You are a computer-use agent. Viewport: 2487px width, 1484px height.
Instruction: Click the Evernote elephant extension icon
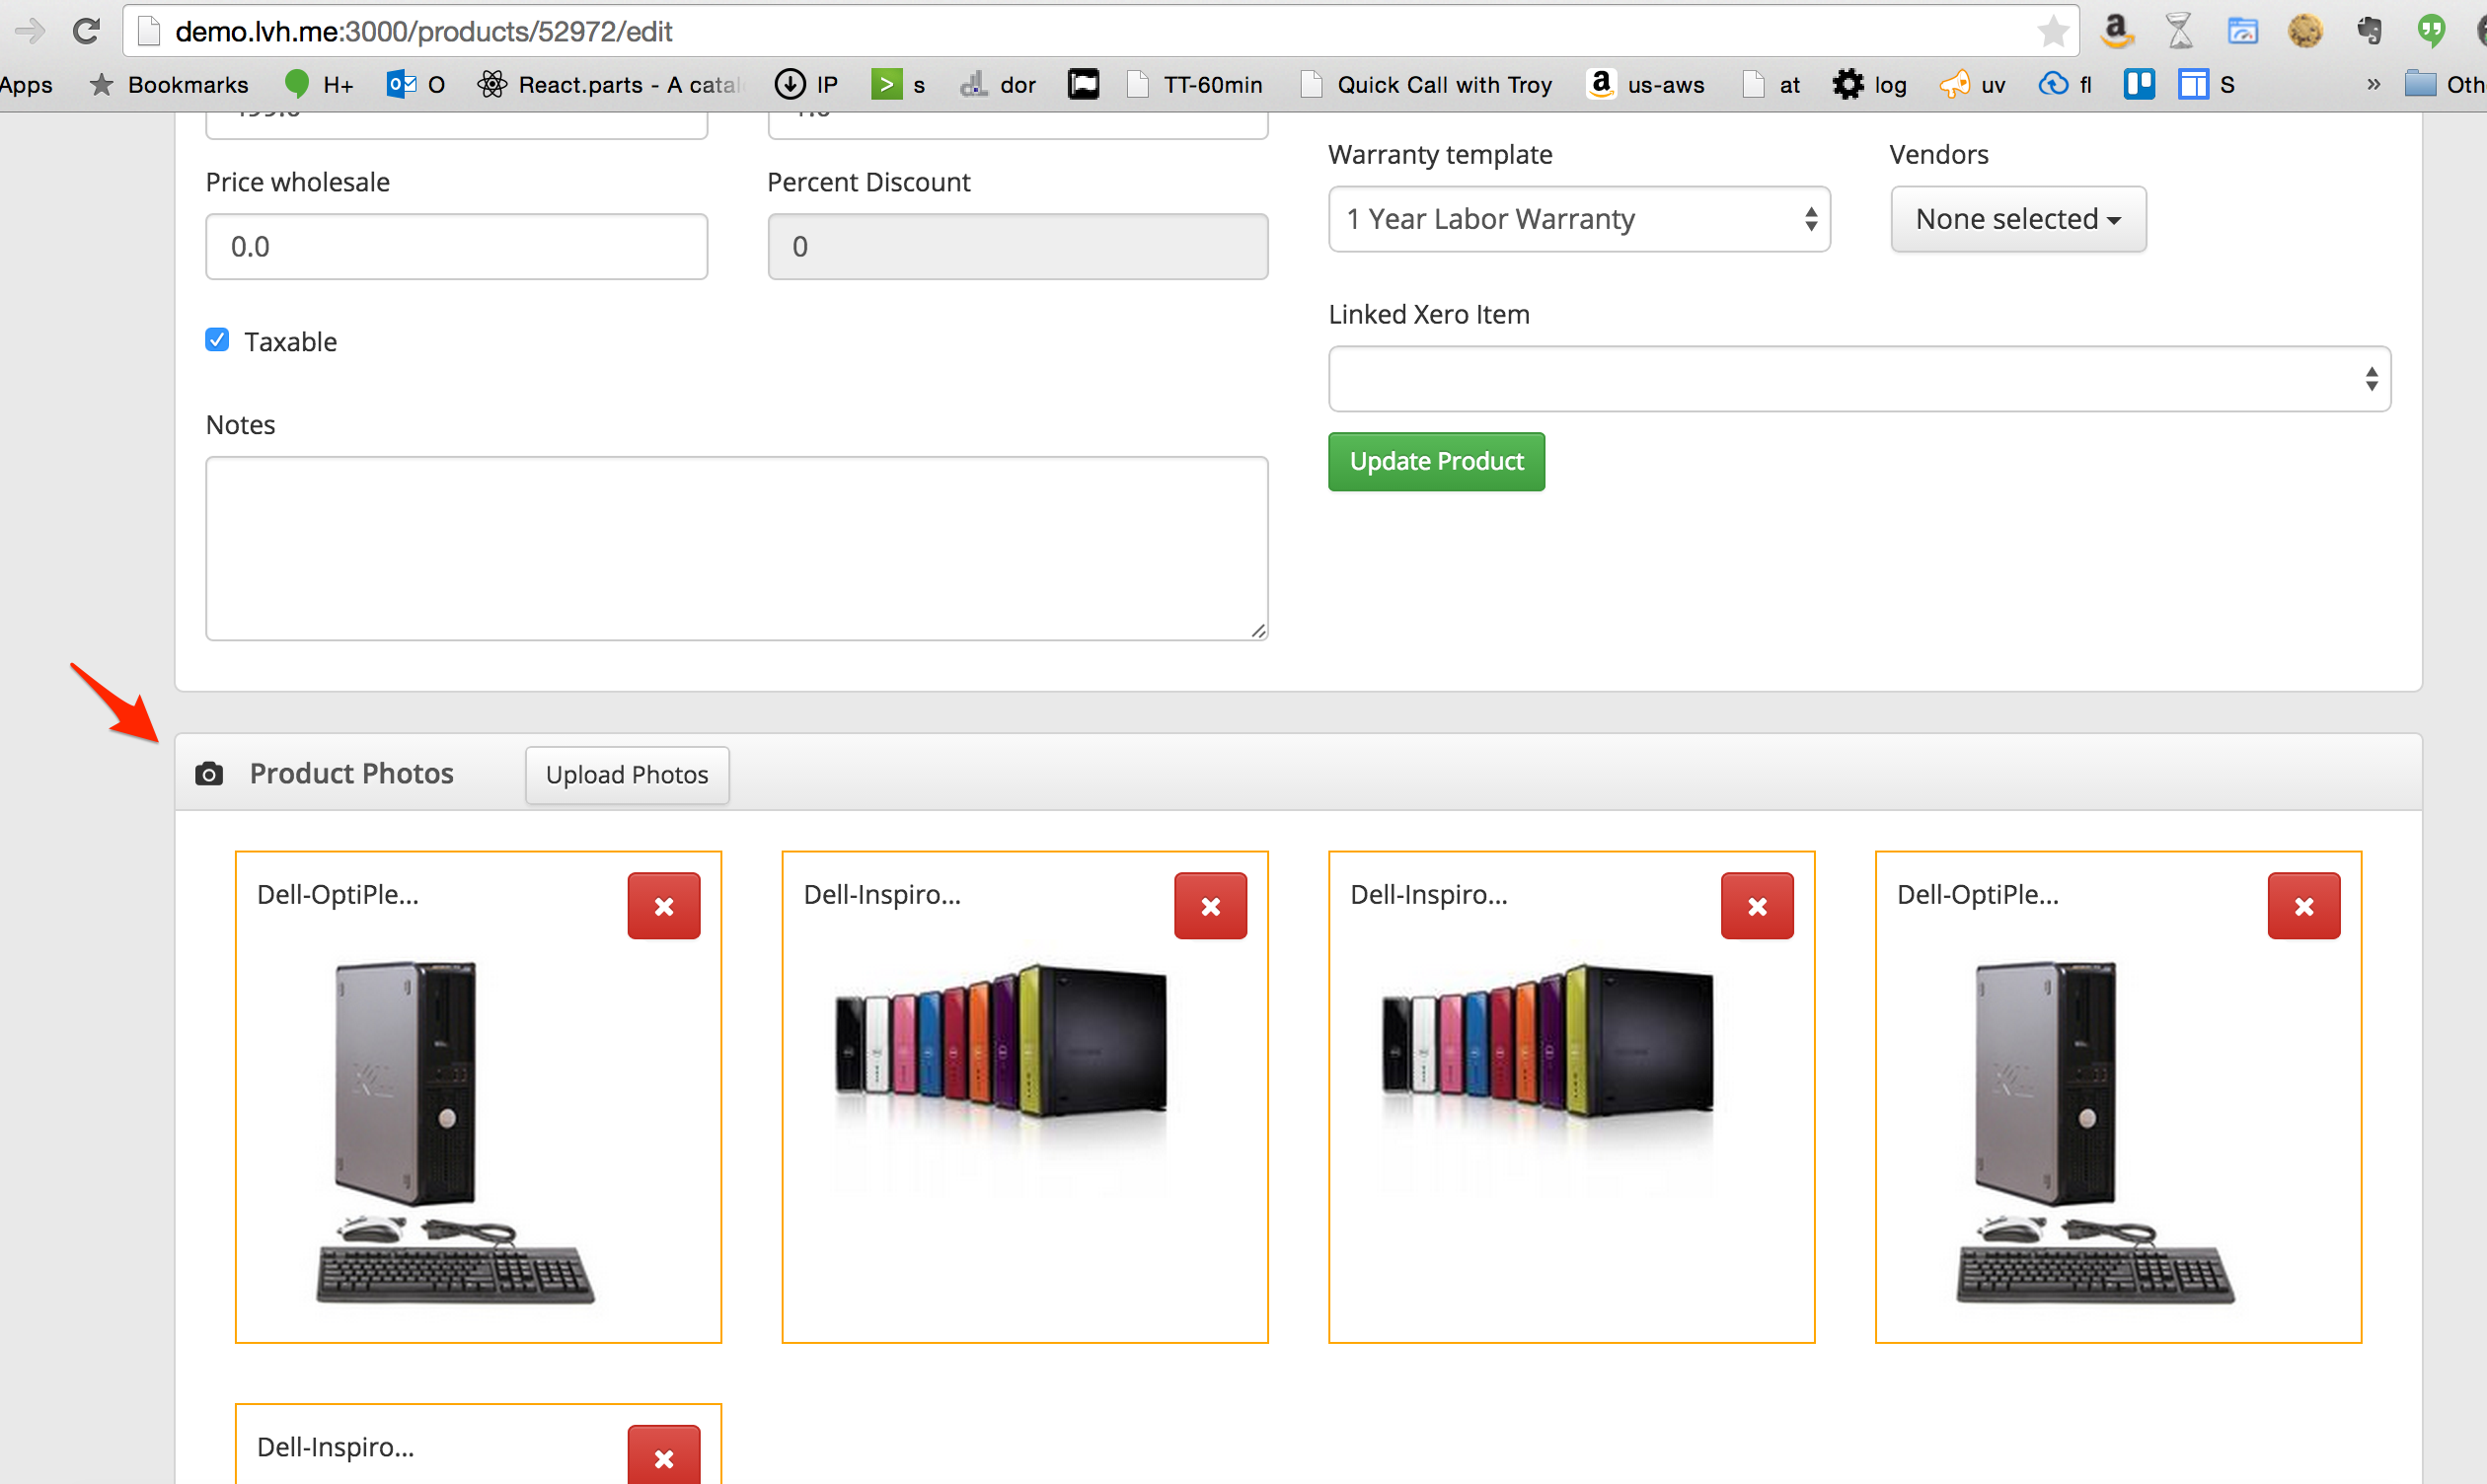coord(2369,31)
